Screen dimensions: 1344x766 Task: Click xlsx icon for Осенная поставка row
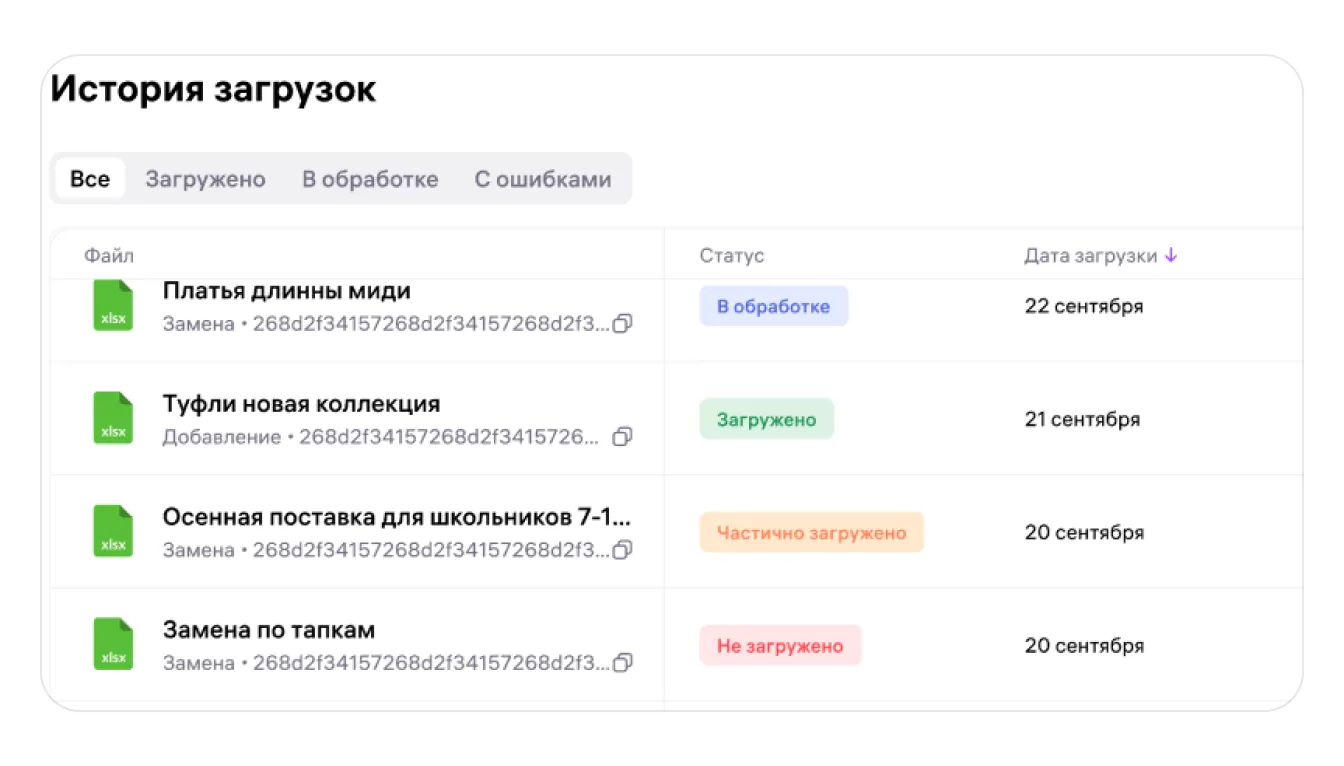(x=113, y=531)
